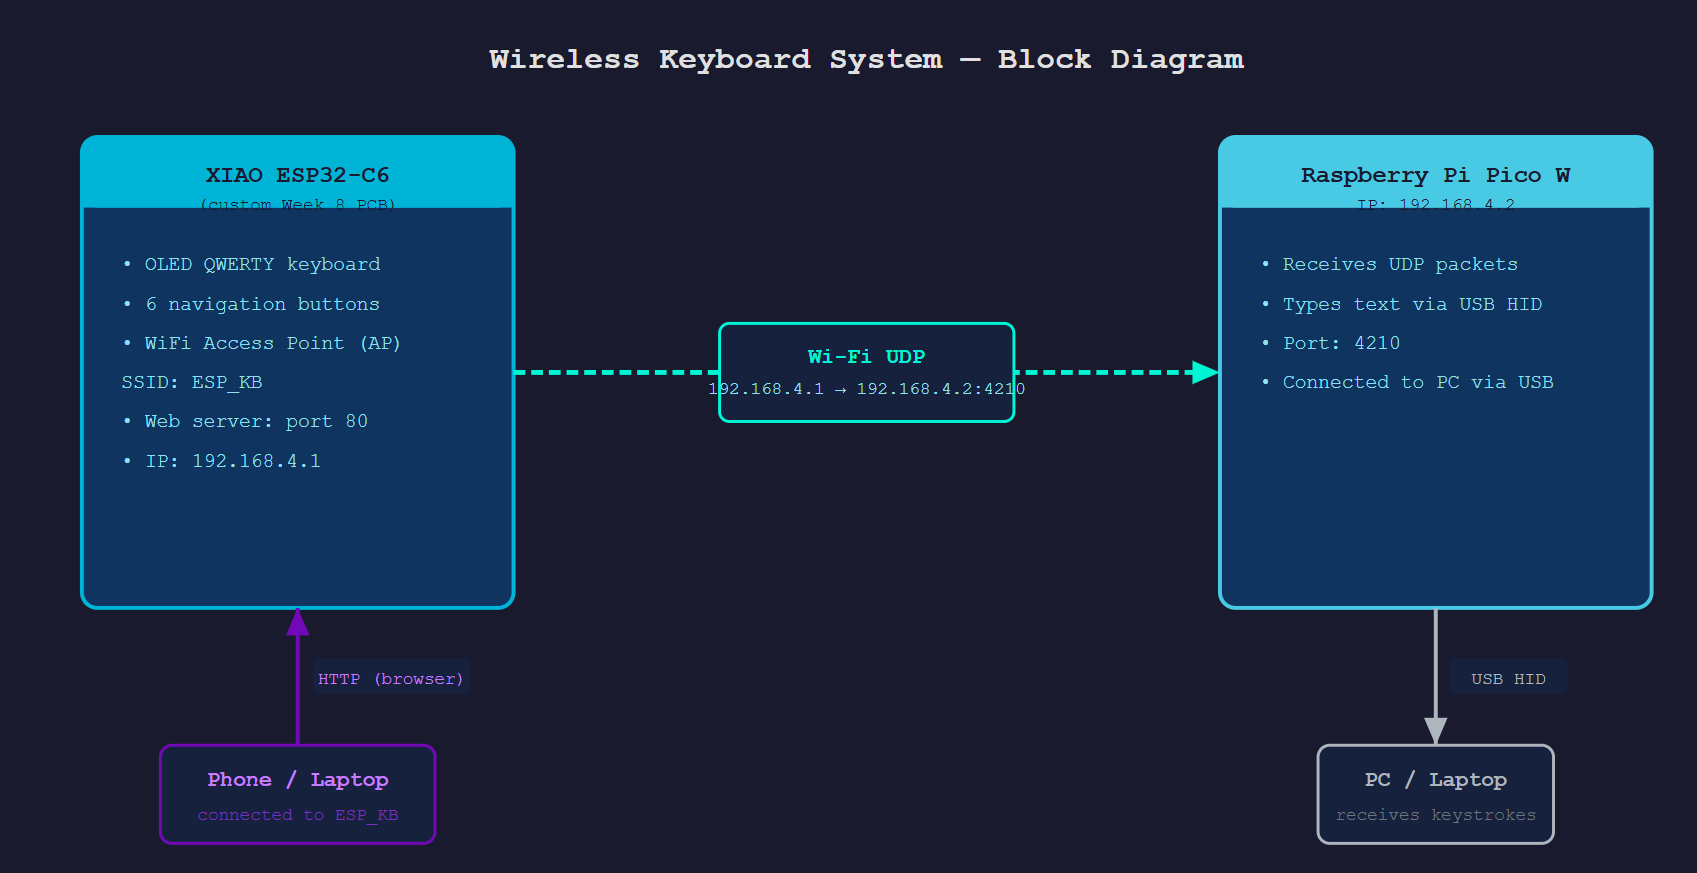Select the "connected to ESP_KB" caption
Image resolution: width=1697 pixels, height=873 pixels.
298,815
